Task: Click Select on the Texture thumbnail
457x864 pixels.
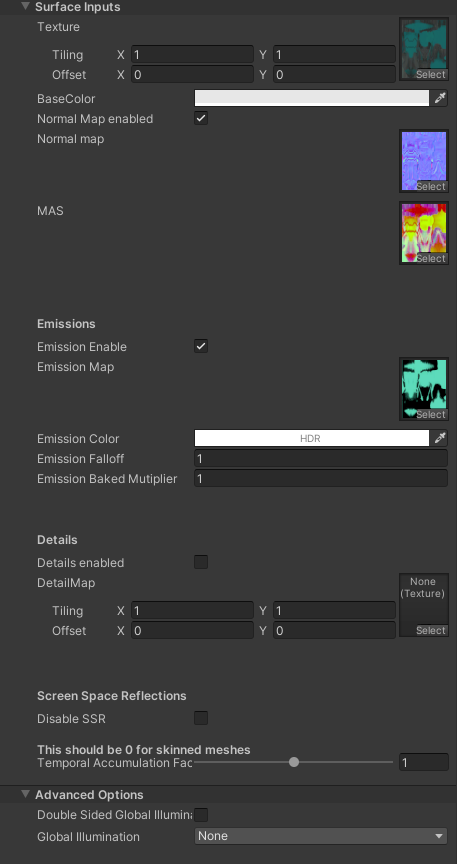Action: 431,75
